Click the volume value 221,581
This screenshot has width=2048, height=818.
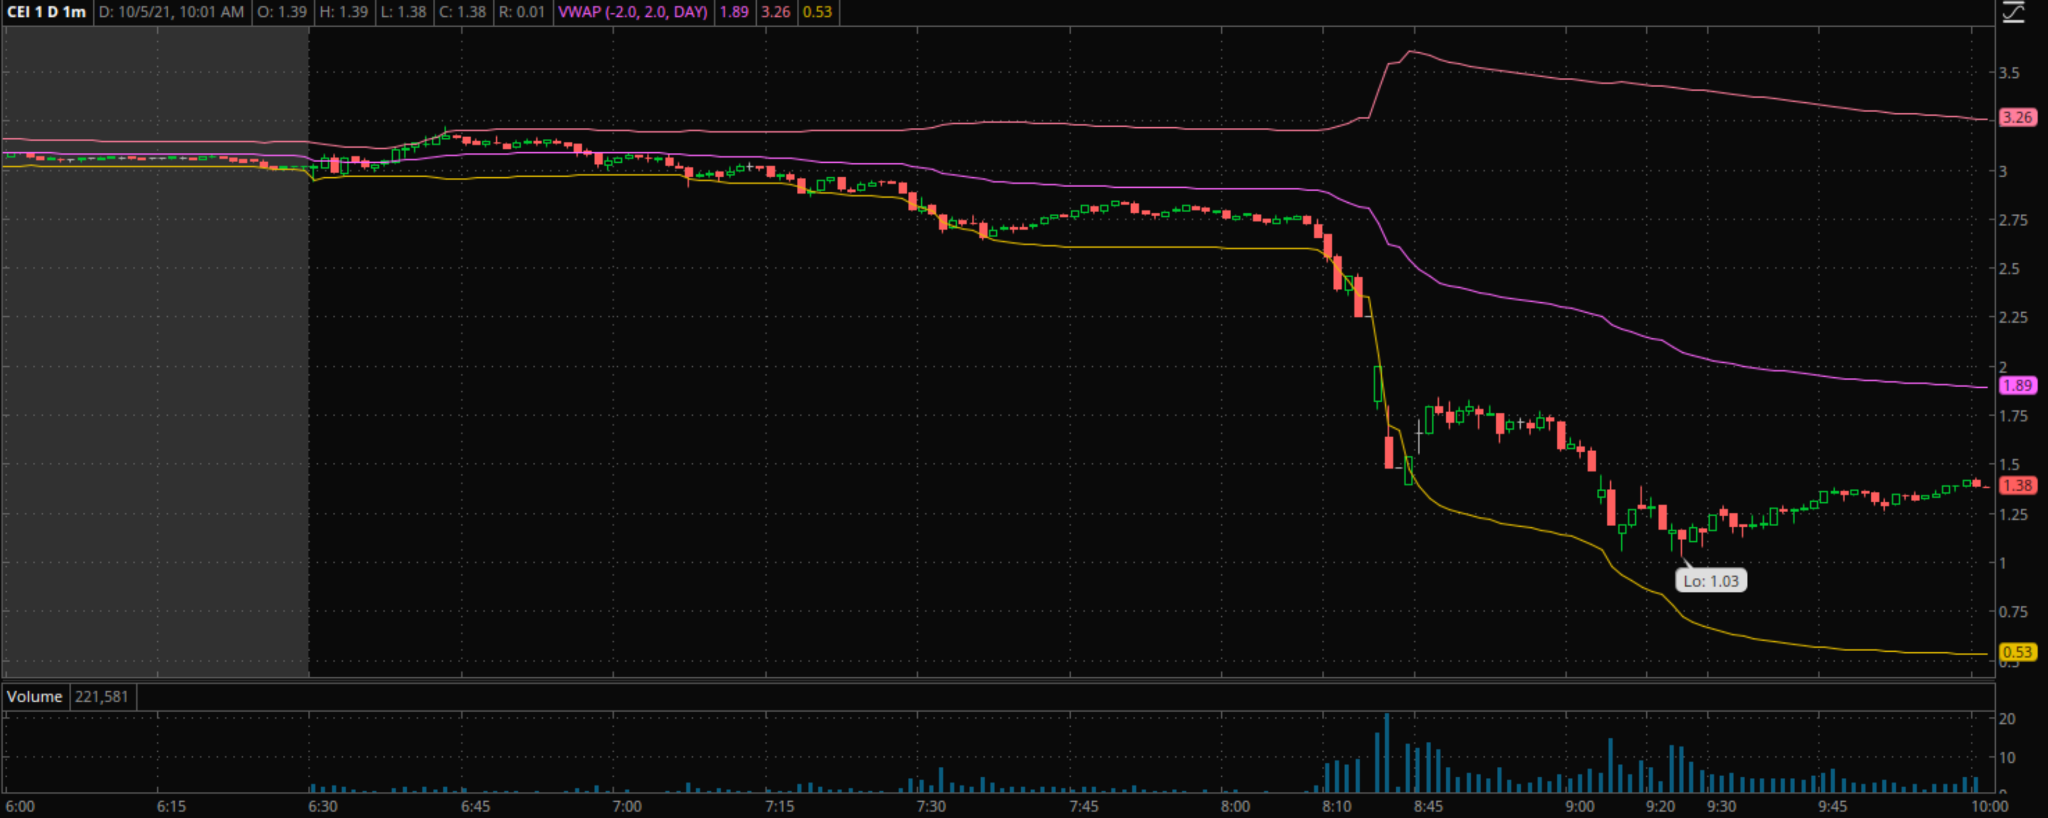101,697
